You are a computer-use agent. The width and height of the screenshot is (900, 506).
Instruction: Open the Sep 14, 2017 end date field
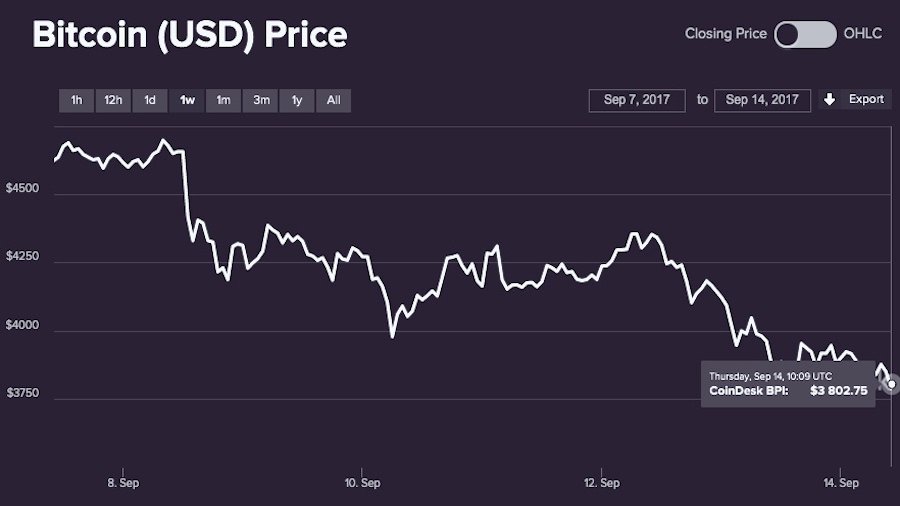762,100
